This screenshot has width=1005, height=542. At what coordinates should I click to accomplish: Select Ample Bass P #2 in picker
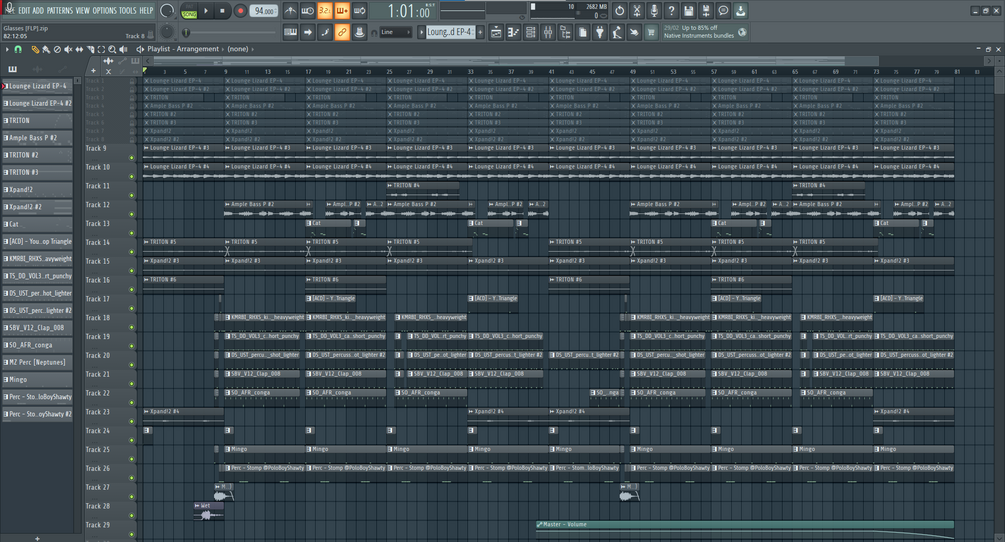point(37,138)
